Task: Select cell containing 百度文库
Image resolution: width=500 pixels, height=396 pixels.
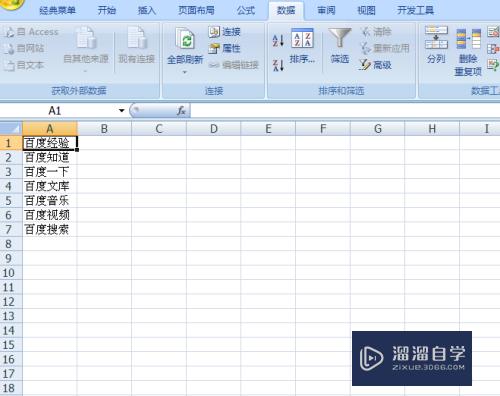Action: pyautogui.click(x=50, y=186)
